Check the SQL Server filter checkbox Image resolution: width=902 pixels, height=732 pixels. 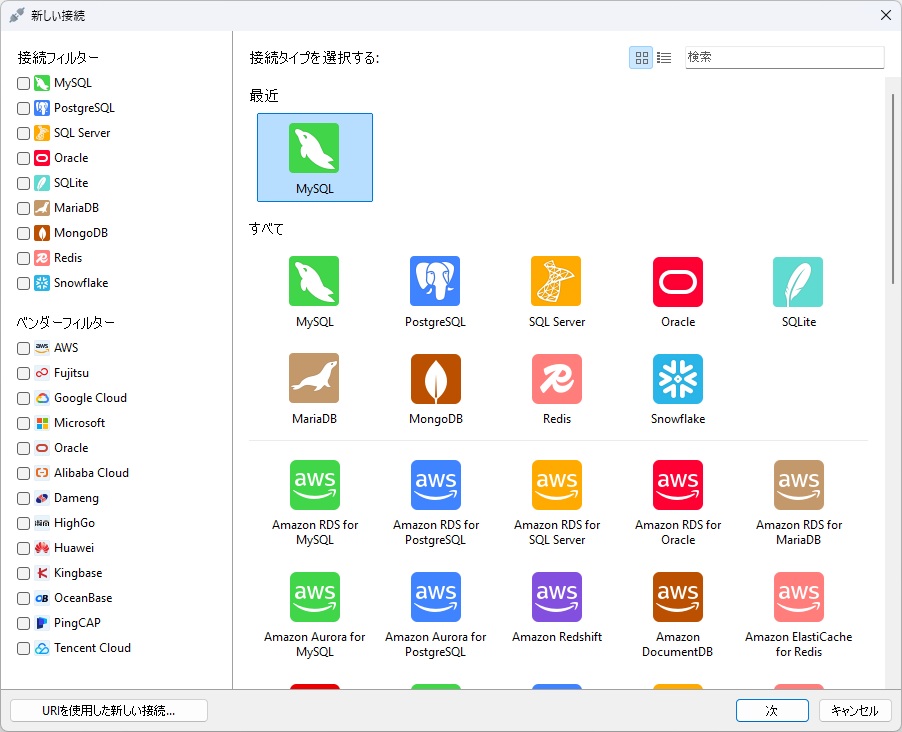(24, 134)
